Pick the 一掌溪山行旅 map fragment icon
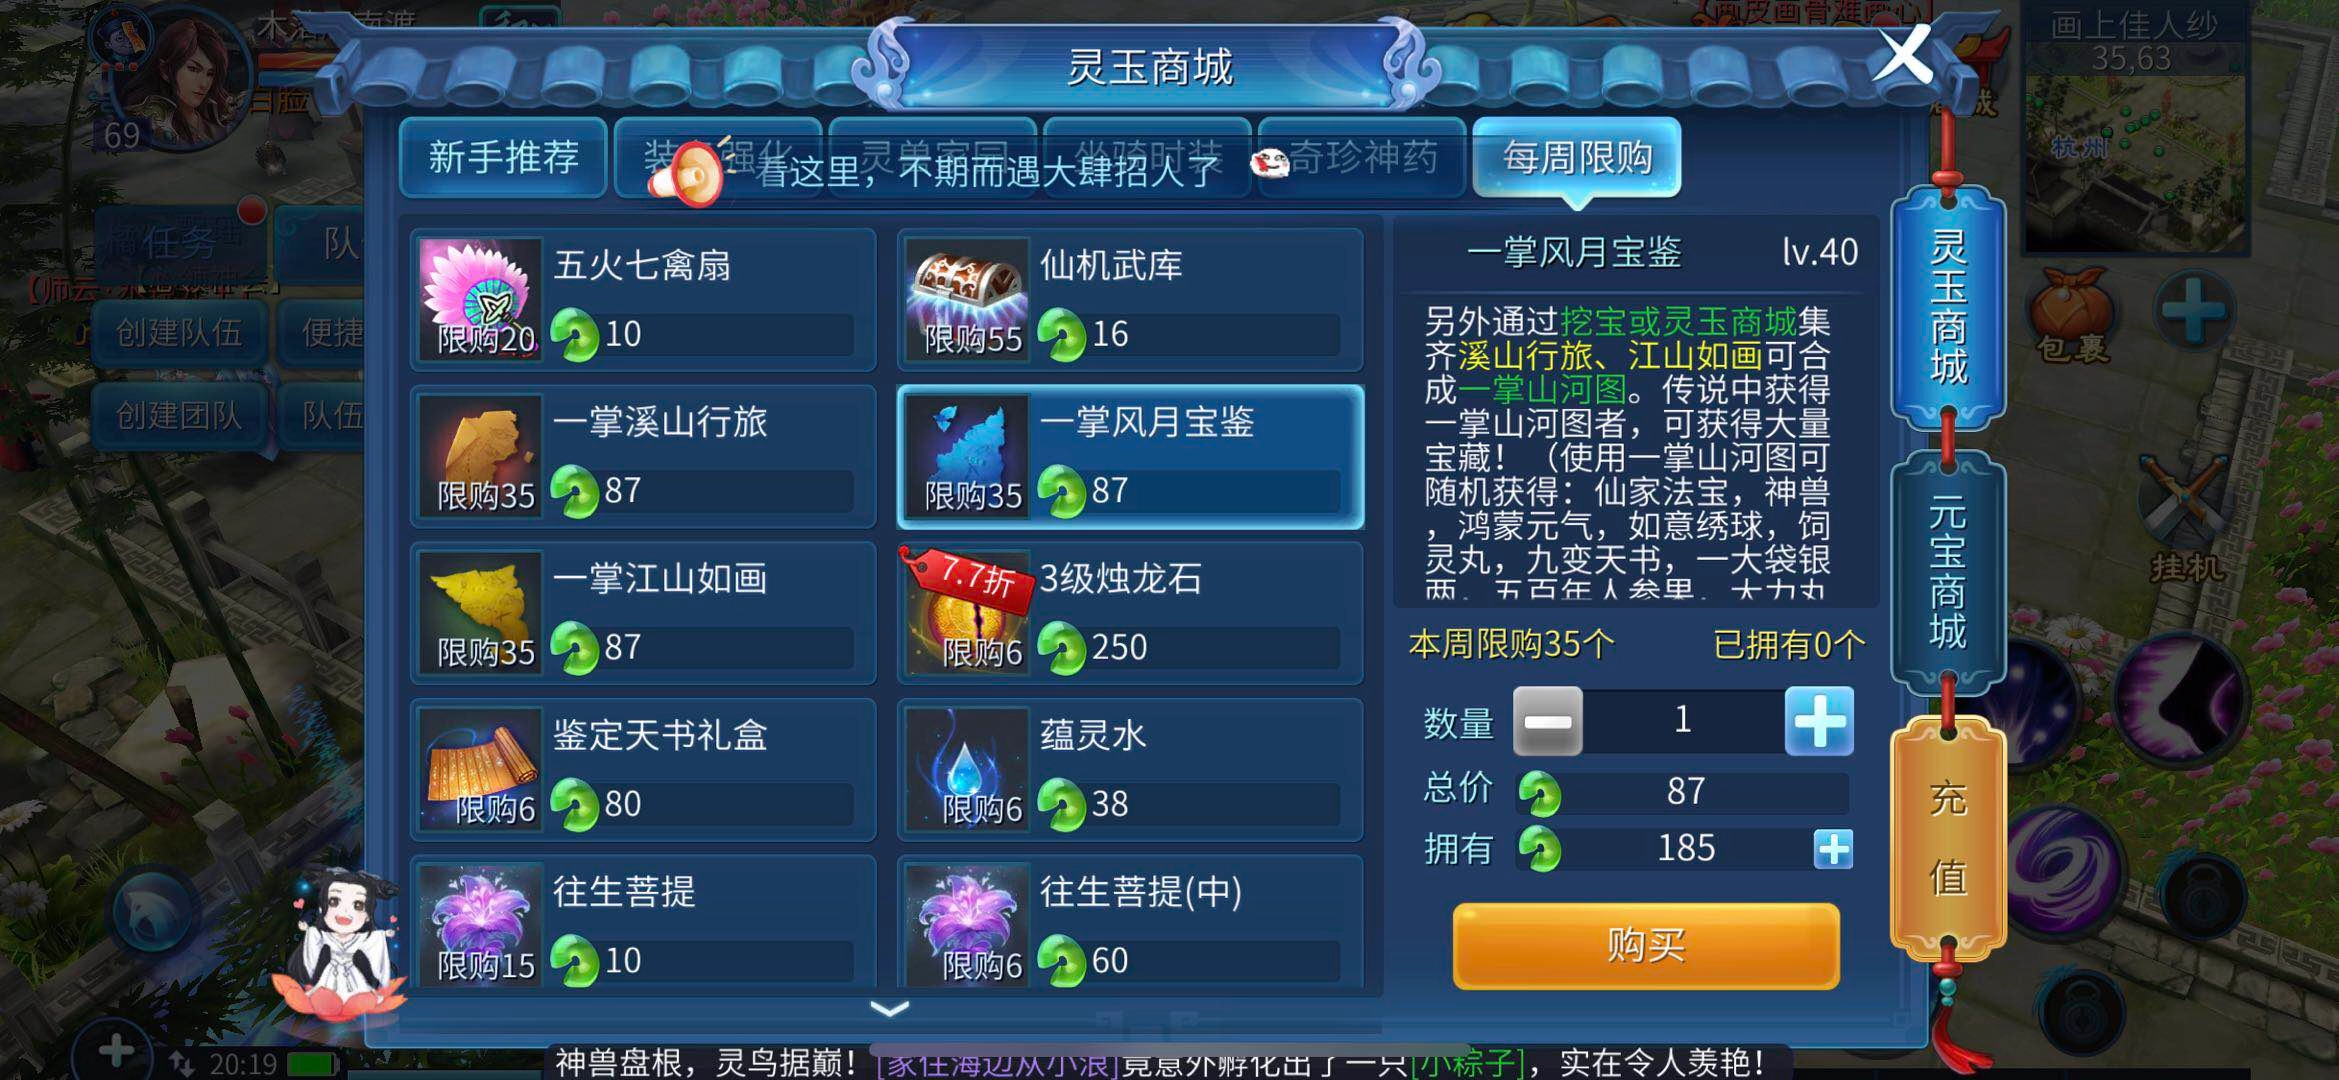Image resolution: width=2339 pixels, height=1080 pixels. pyautogui.click(x=480, y=455)
